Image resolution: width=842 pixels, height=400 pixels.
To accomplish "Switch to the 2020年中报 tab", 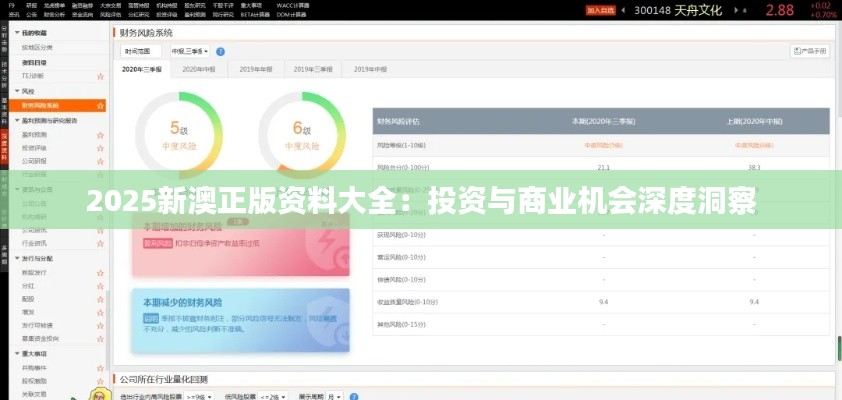I will pyautogui.click(x=198, y=70).
